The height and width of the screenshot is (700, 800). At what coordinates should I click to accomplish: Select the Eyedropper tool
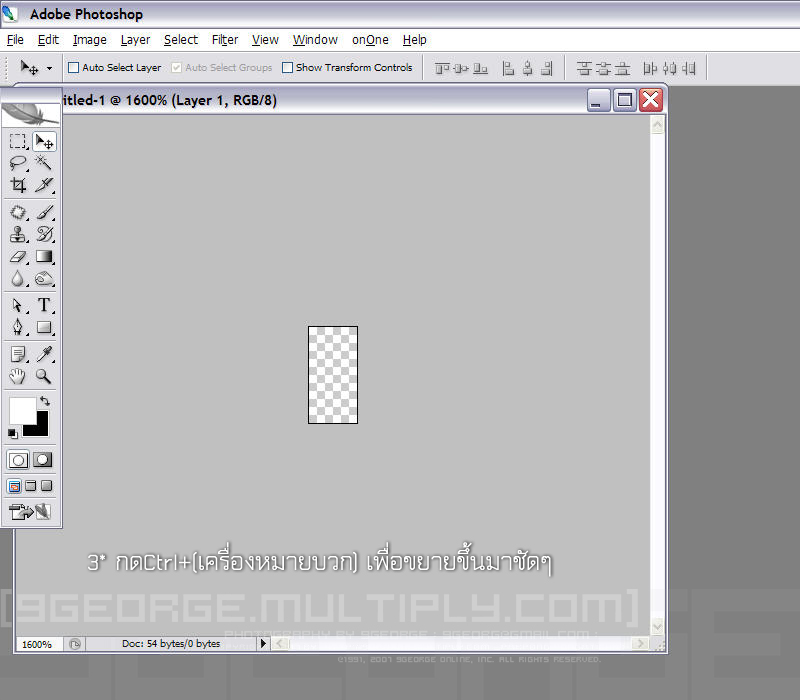(44, 354)
